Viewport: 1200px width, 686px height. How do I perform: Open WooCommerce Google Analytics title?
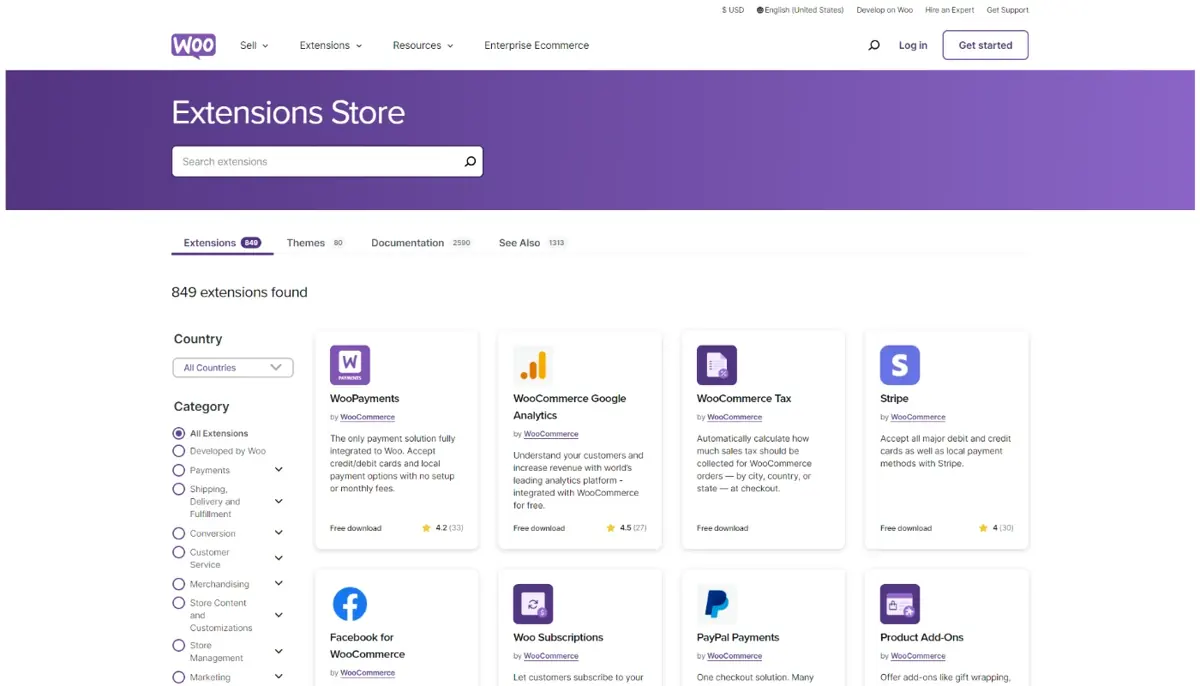click(569, 407)
